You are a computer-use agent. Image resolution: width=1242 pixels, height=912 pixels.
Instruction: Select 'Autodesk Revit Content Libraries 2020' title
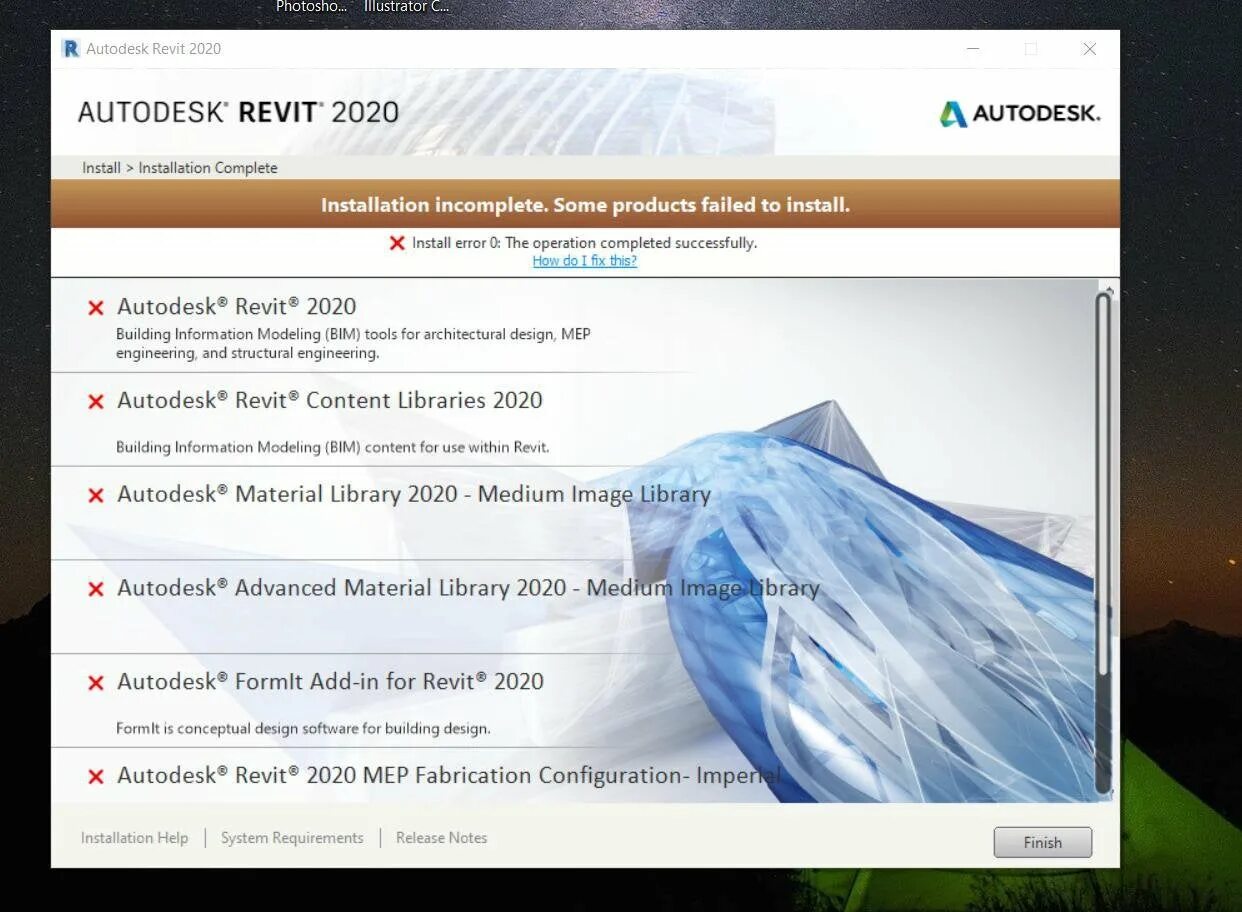329,400
